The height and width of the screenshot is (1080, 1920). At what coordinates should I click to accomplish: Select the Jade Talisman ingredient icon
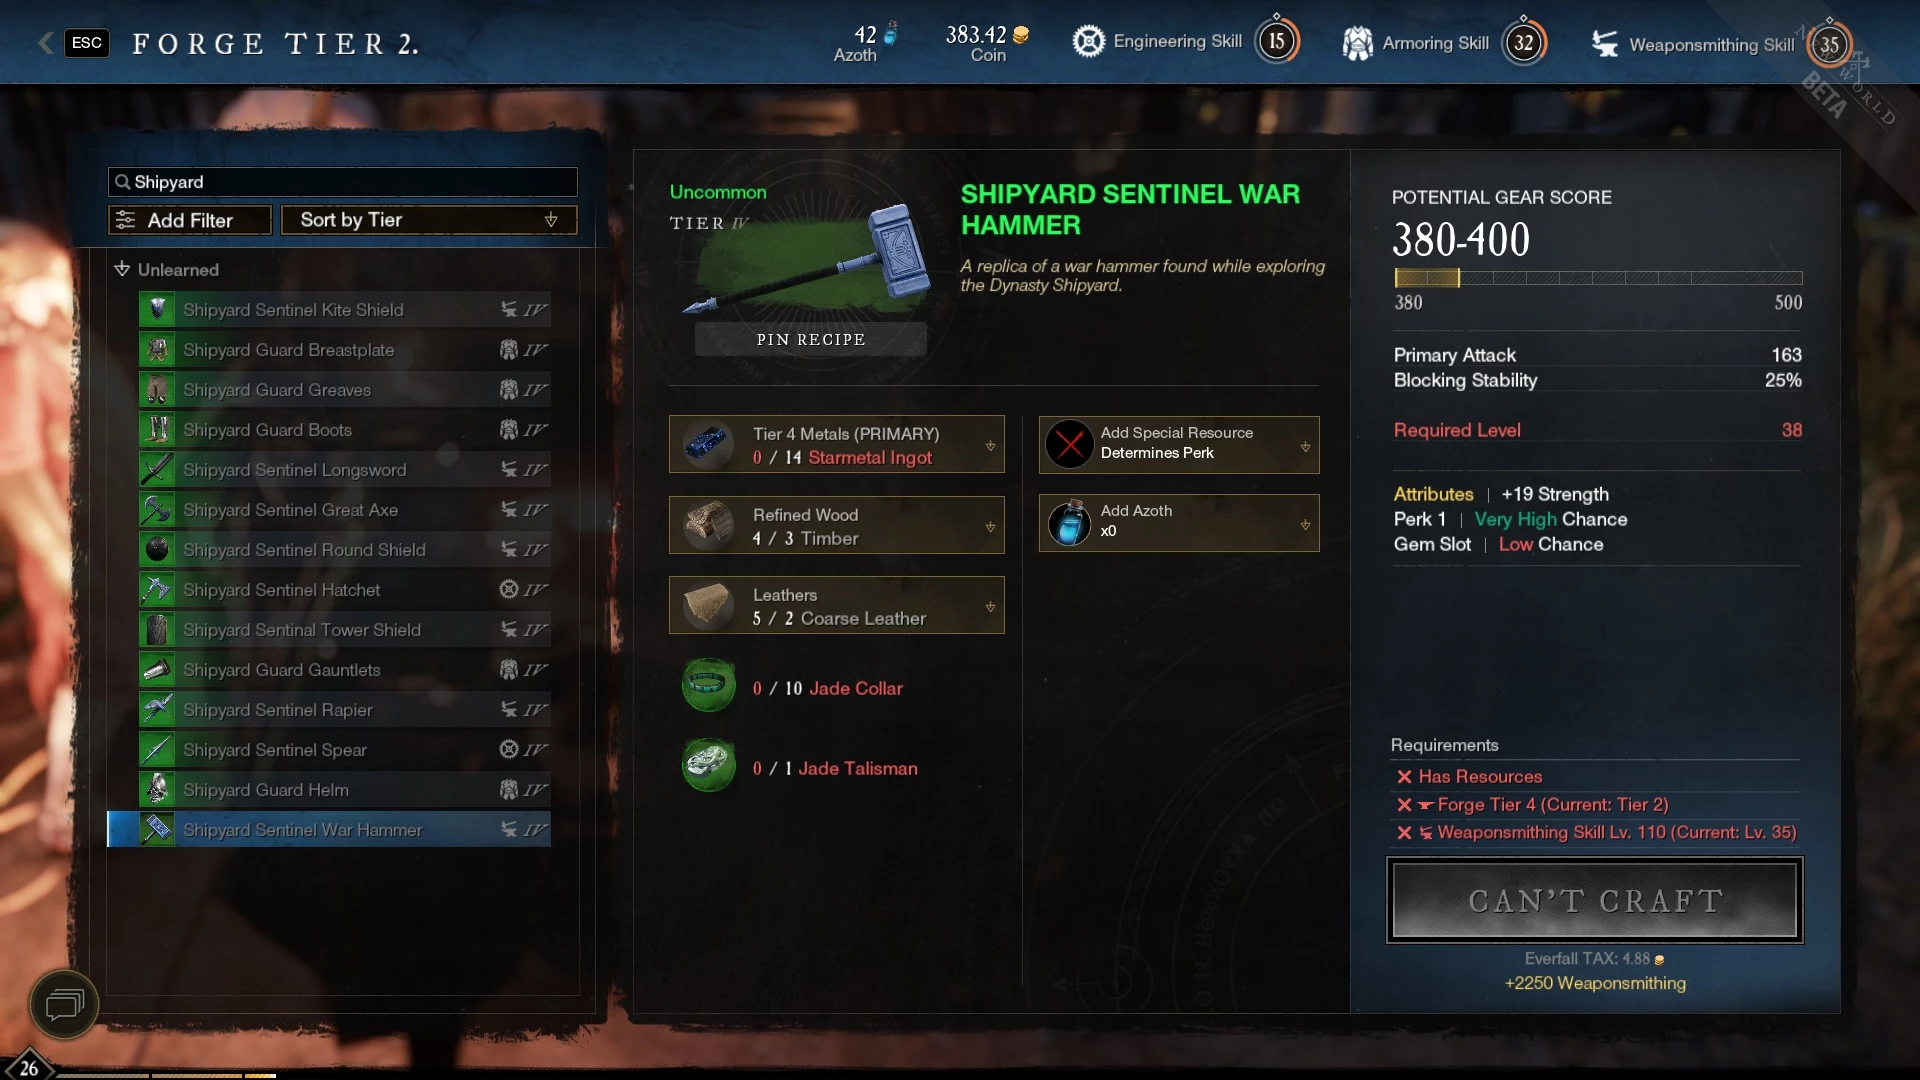click(709, 765)
